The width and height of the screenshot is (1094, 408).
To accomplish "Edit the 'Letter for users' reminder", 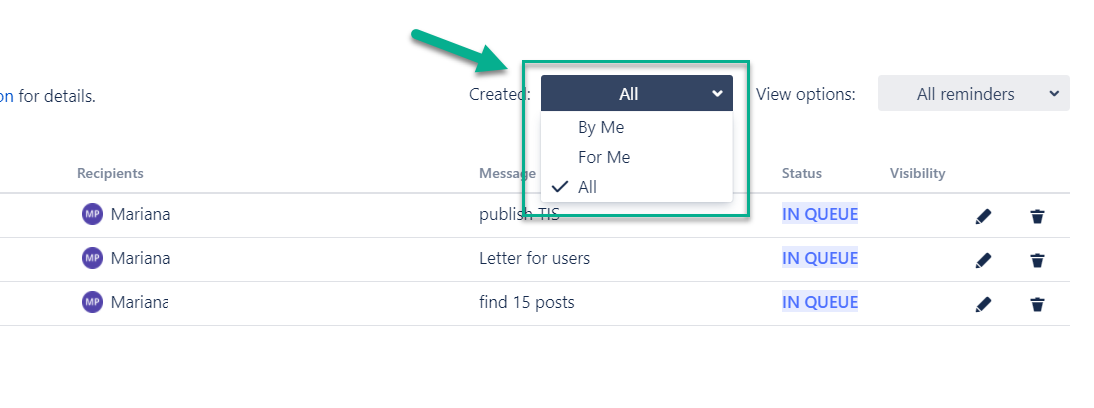I will pyautogui.click(x=983, y=260).
